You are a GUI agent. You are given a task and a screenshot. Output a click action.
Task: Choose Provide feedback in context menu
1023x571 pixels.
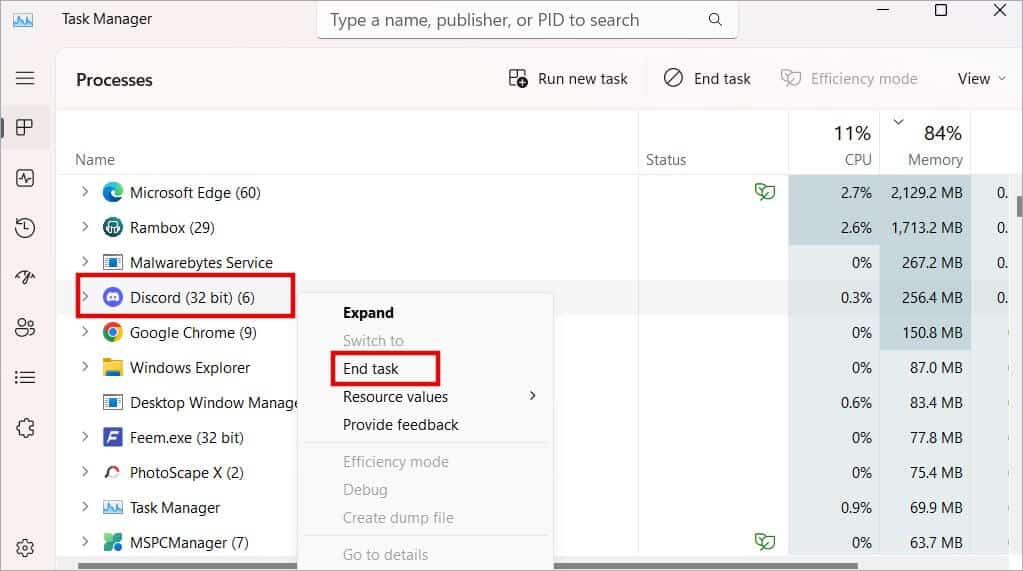click(401, 425)
